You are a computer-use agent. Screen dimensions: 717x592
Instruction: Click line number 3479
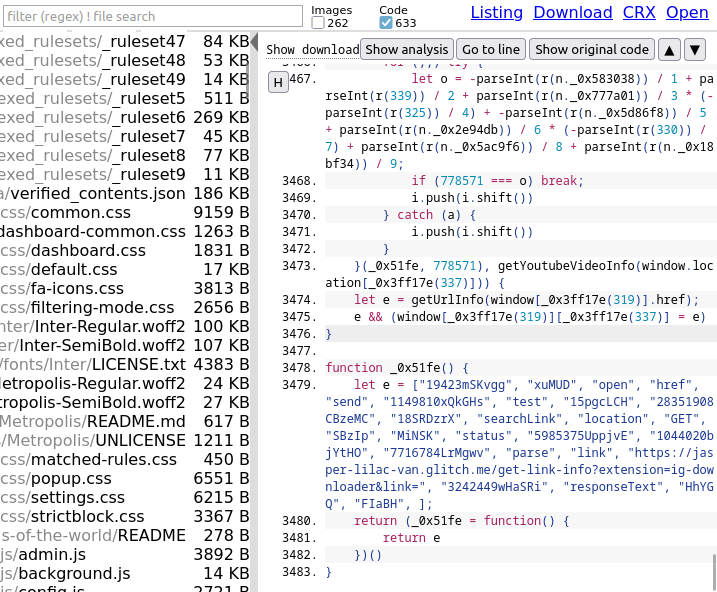coord(300,385)
